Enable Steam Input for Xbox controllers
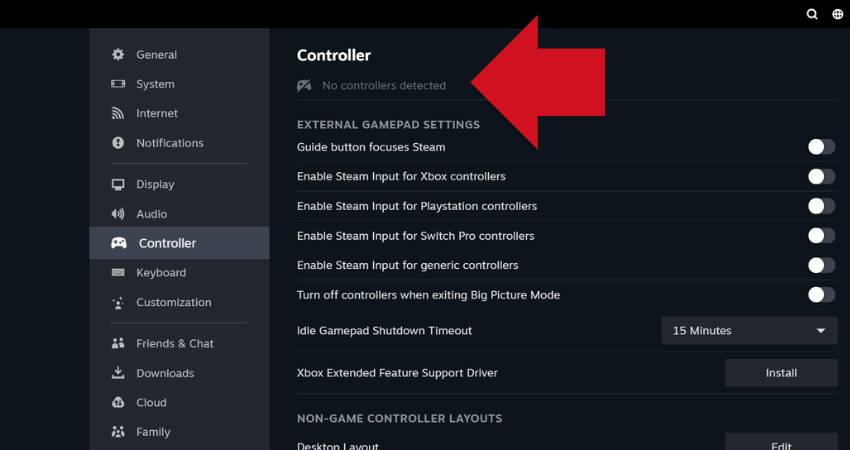This screenshot has width=850, height=450. point(821,176)
